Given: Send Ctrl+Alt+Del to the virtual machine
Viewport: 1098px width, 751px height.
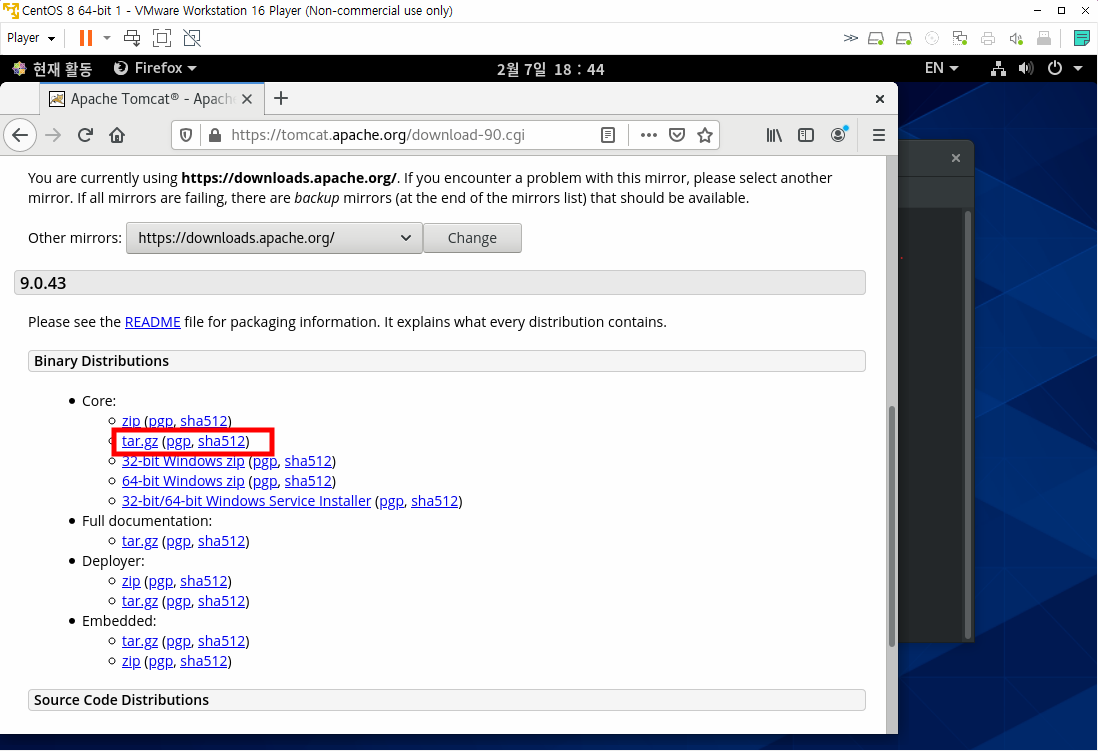Looking at the screenshot, I should pyautogui.click(x=132, y=38).
